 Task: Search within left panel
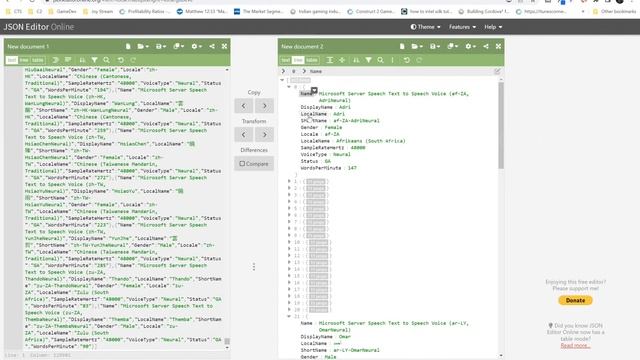point(106,60)
